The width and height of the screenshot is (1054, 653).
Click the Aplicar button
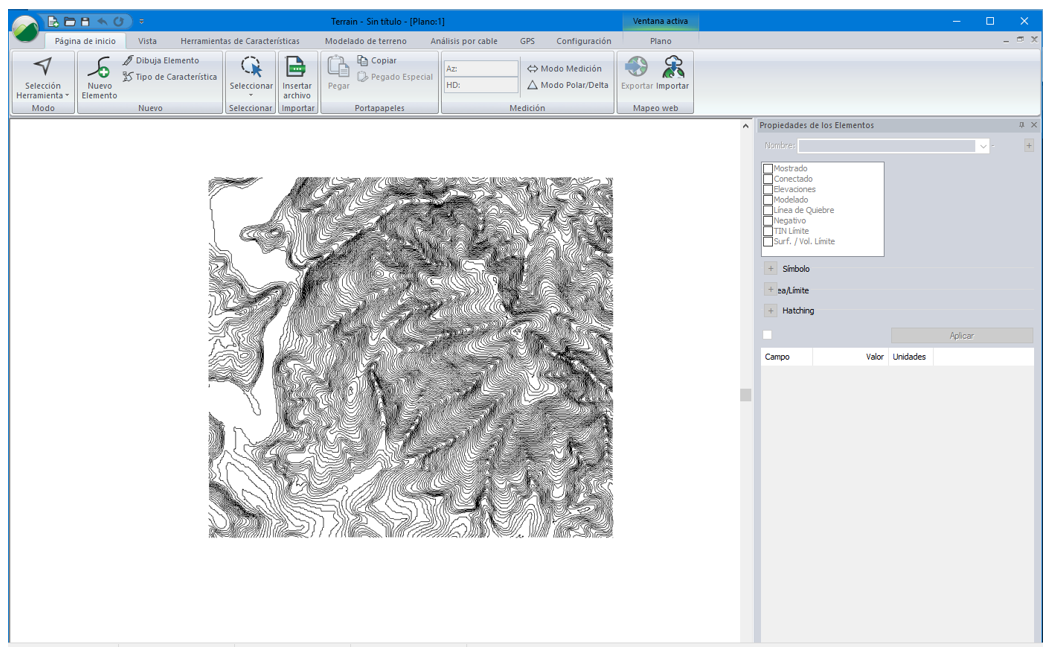coord(961,336)
